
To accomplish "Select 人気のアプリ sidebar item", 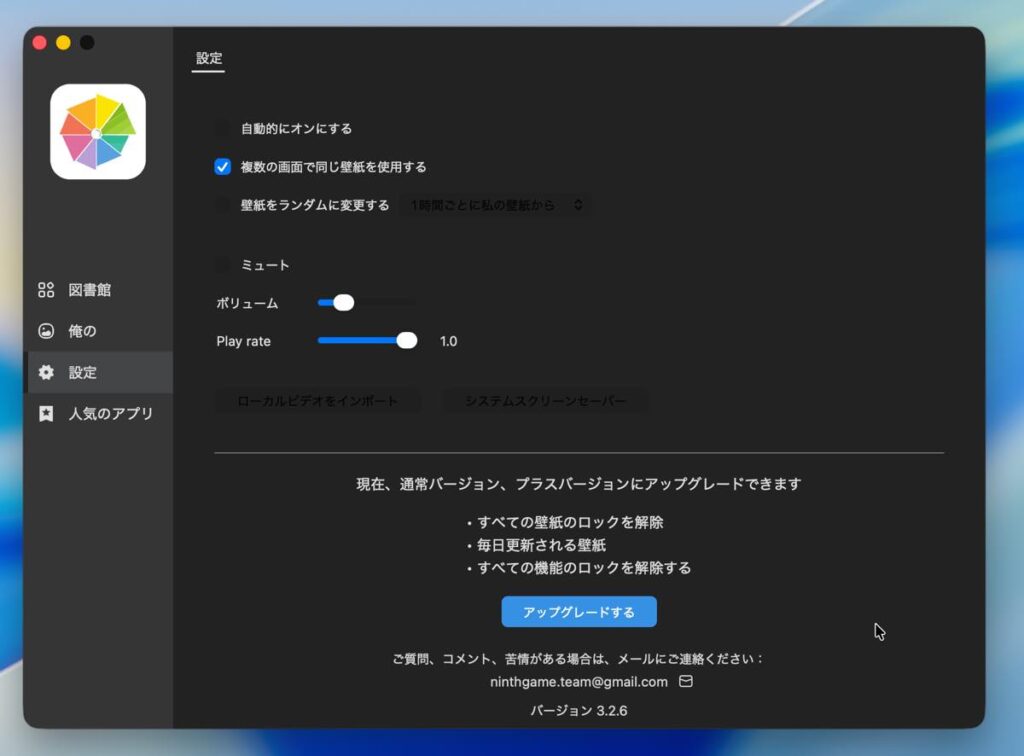I will [110, 413].
